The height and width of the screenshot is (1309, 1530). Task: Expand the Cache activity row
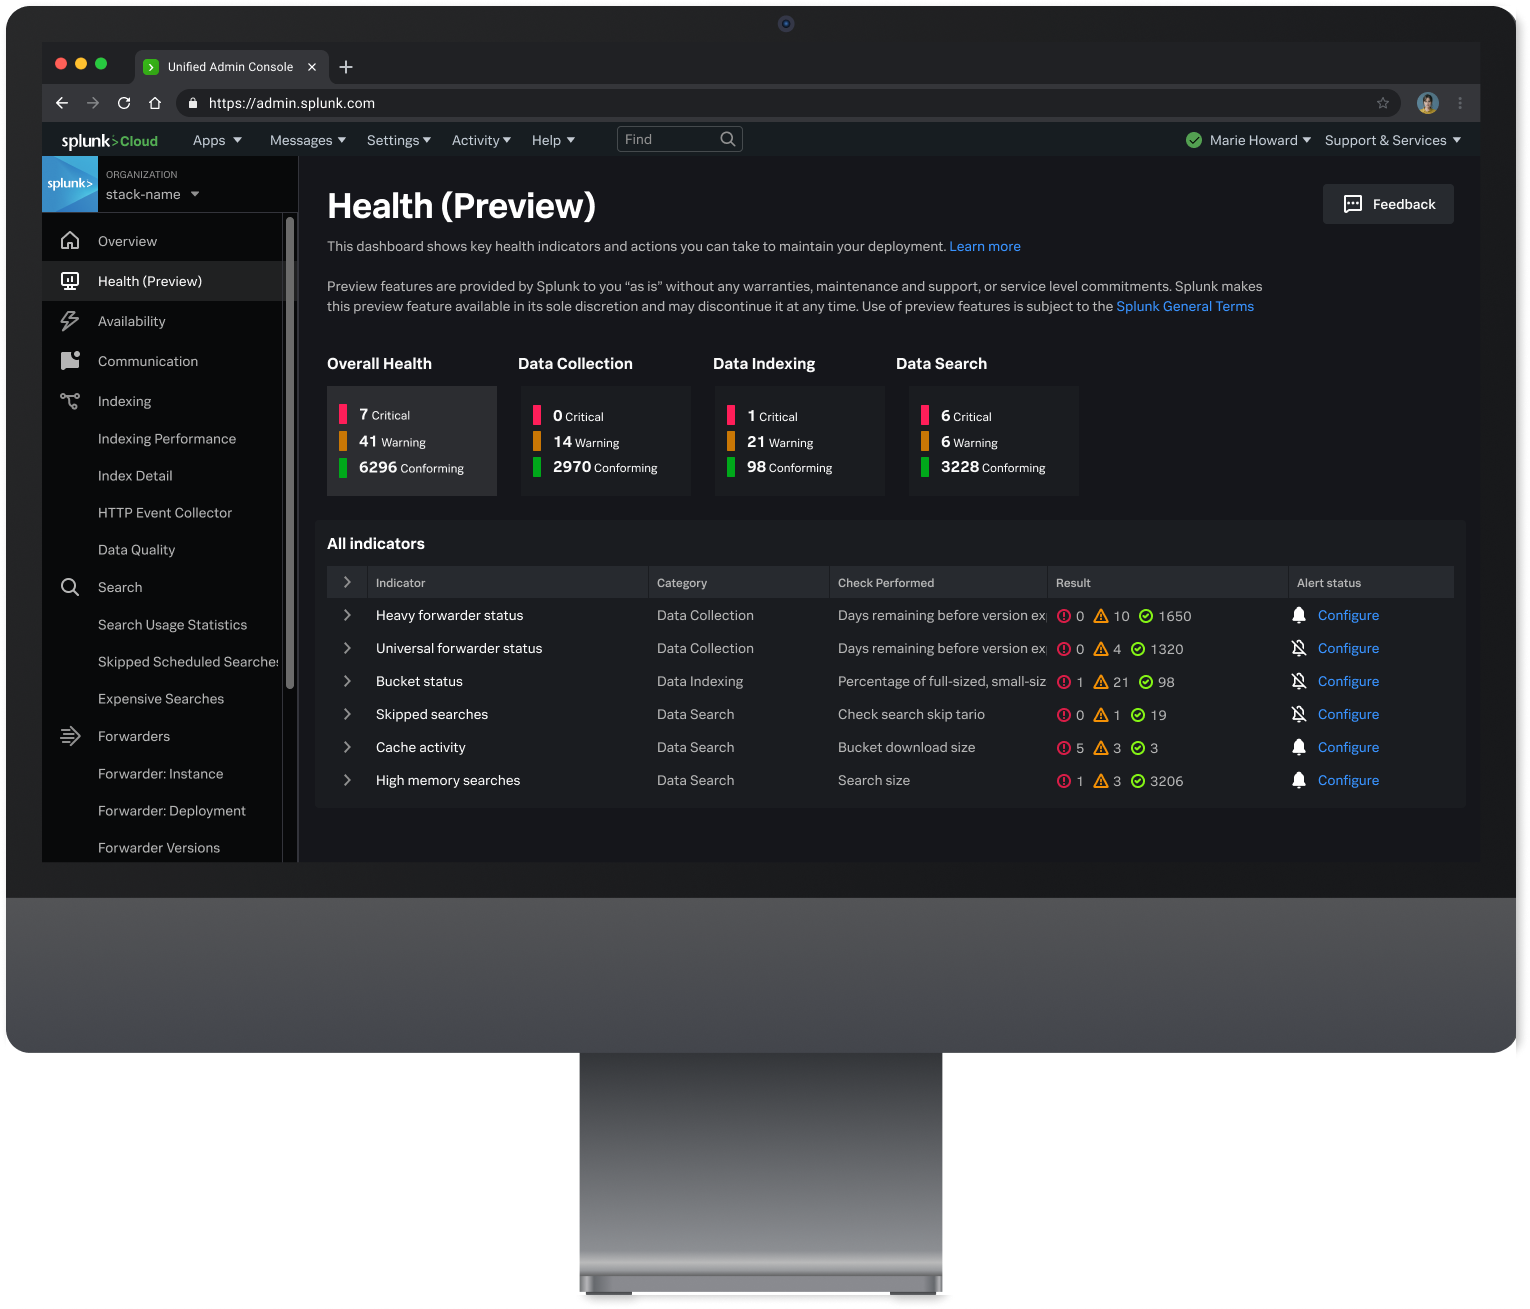coord(347,747)
